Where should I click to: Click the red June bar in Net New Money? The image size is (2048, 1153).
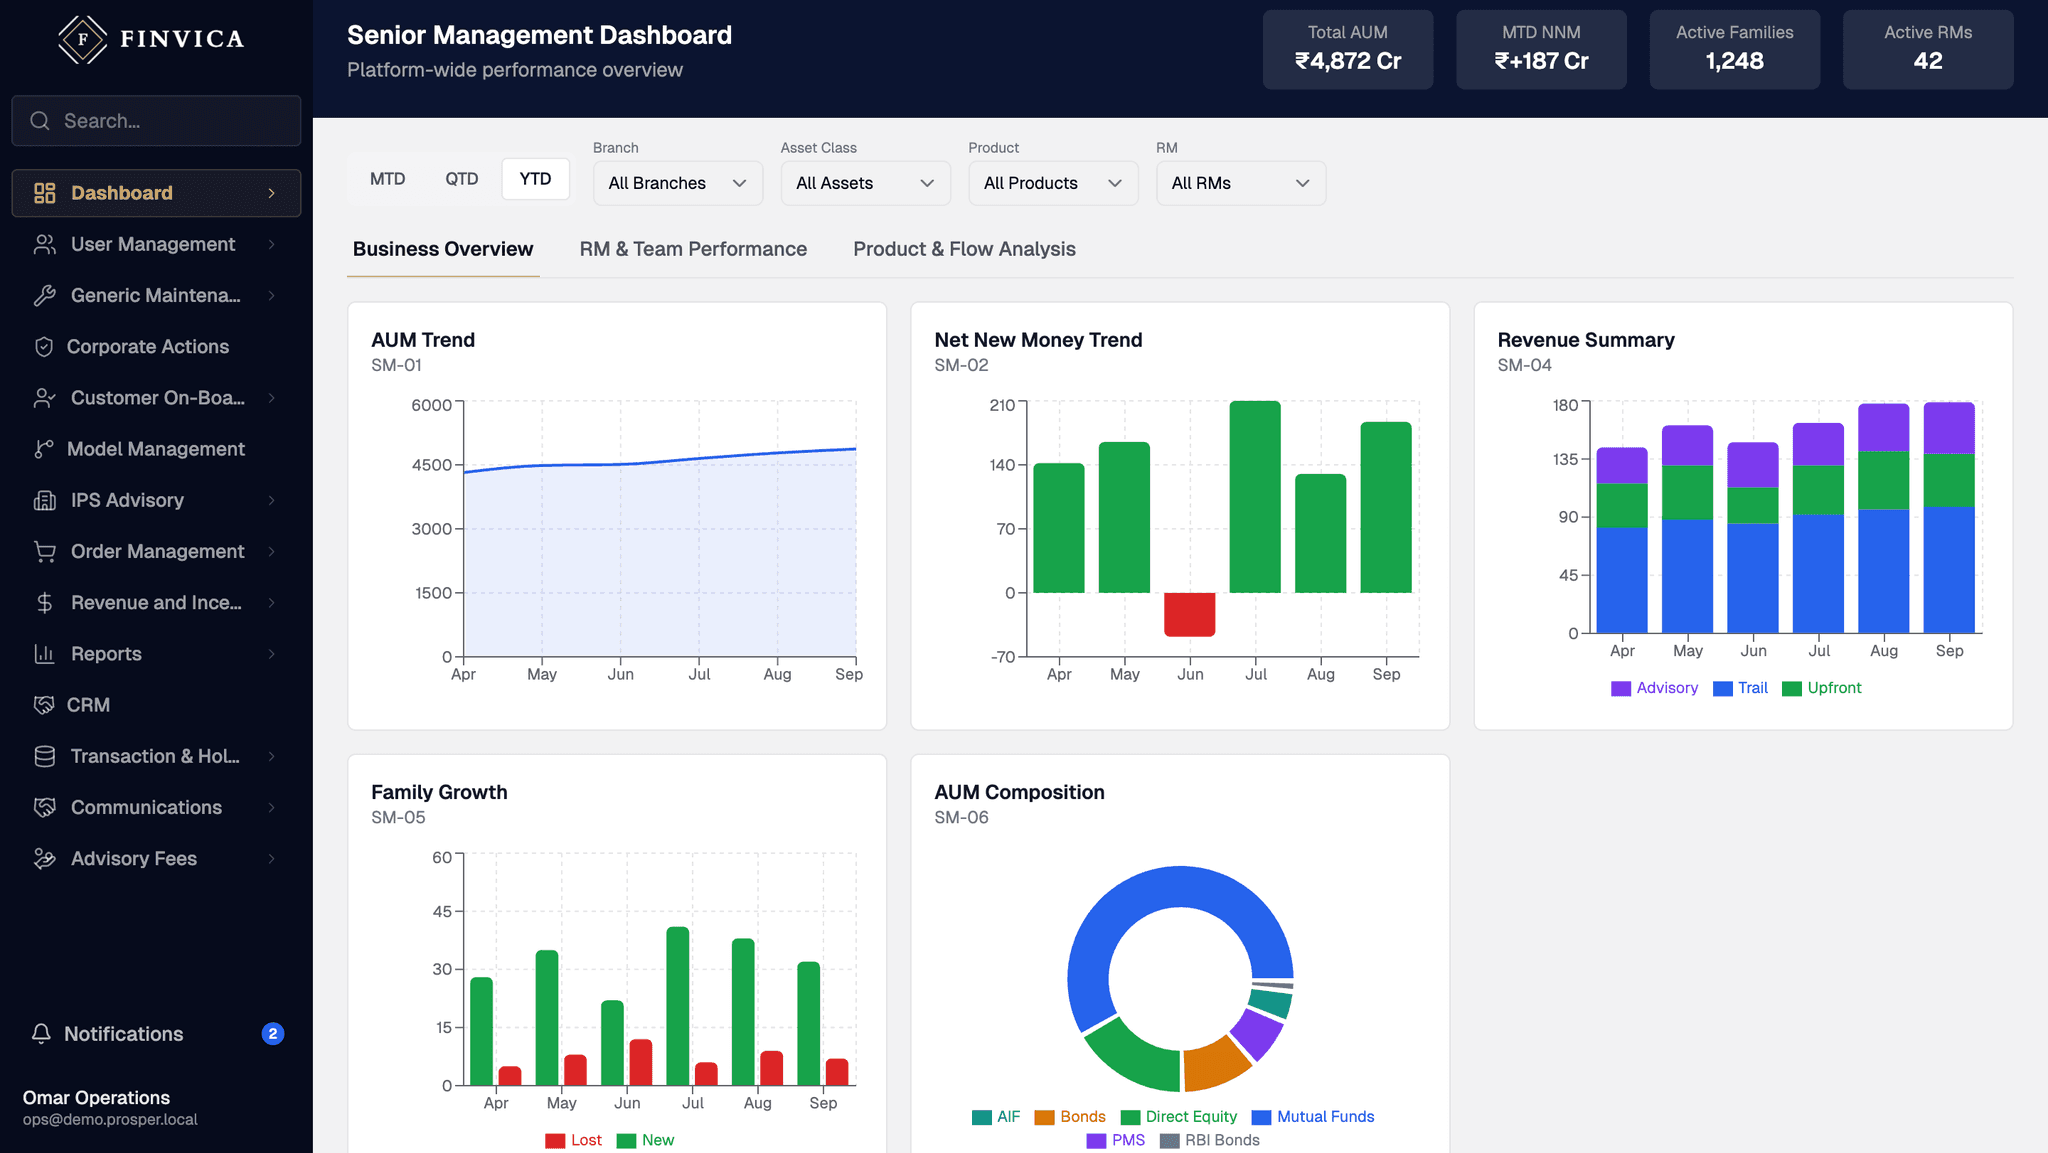pyautogui.click(x=1190, y=615)
